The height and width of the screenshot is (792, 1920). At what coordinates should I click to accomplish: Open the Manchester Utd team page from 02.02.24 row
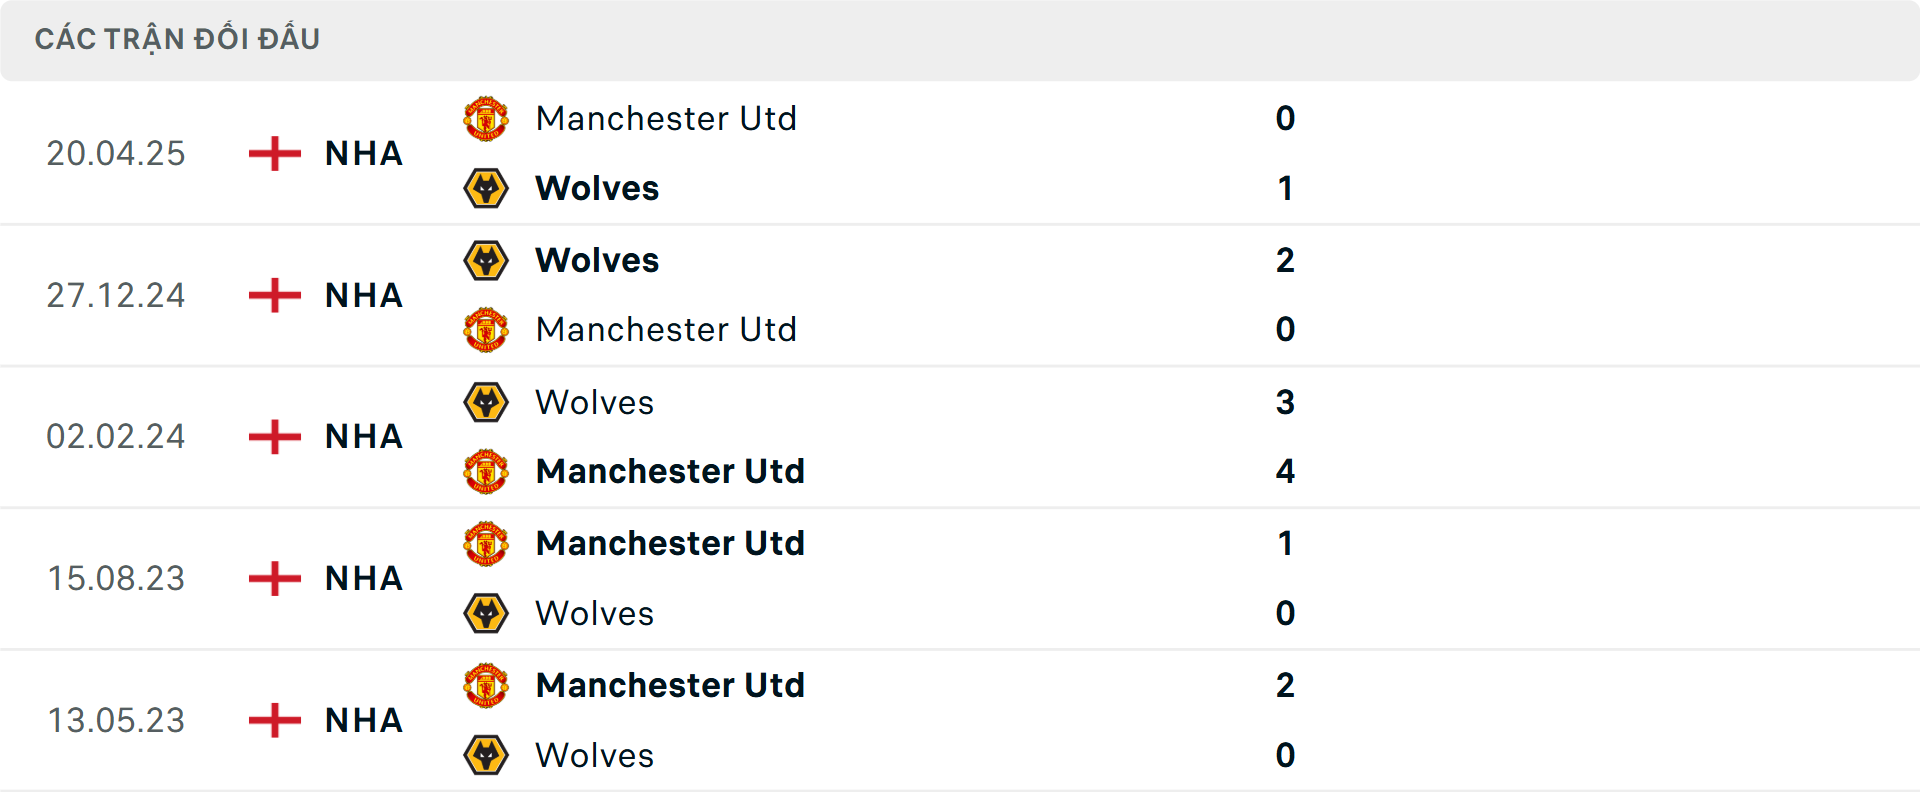(671, 471)
